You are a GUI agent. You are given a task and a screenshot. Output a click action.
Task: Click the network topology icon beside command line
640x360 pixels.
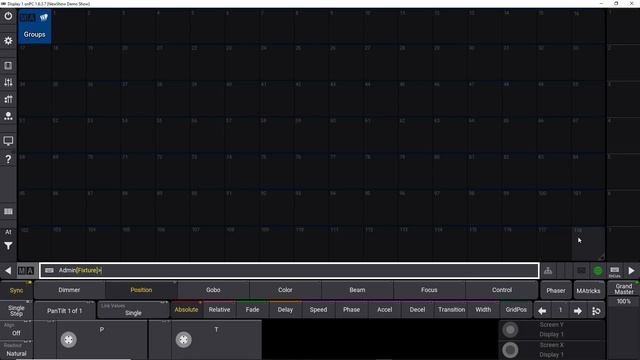[x=548, y=271]
